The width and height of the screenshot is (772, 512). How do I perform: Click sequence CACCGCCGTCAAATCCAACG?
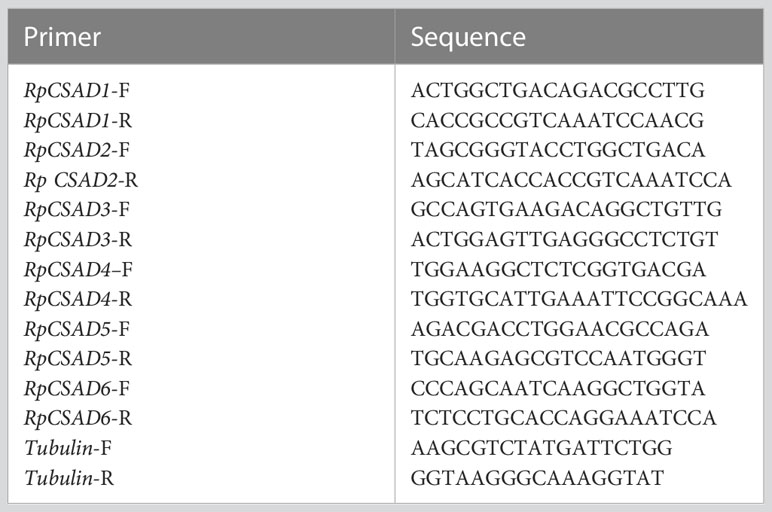pyautogui.click(x=557, y=121)
